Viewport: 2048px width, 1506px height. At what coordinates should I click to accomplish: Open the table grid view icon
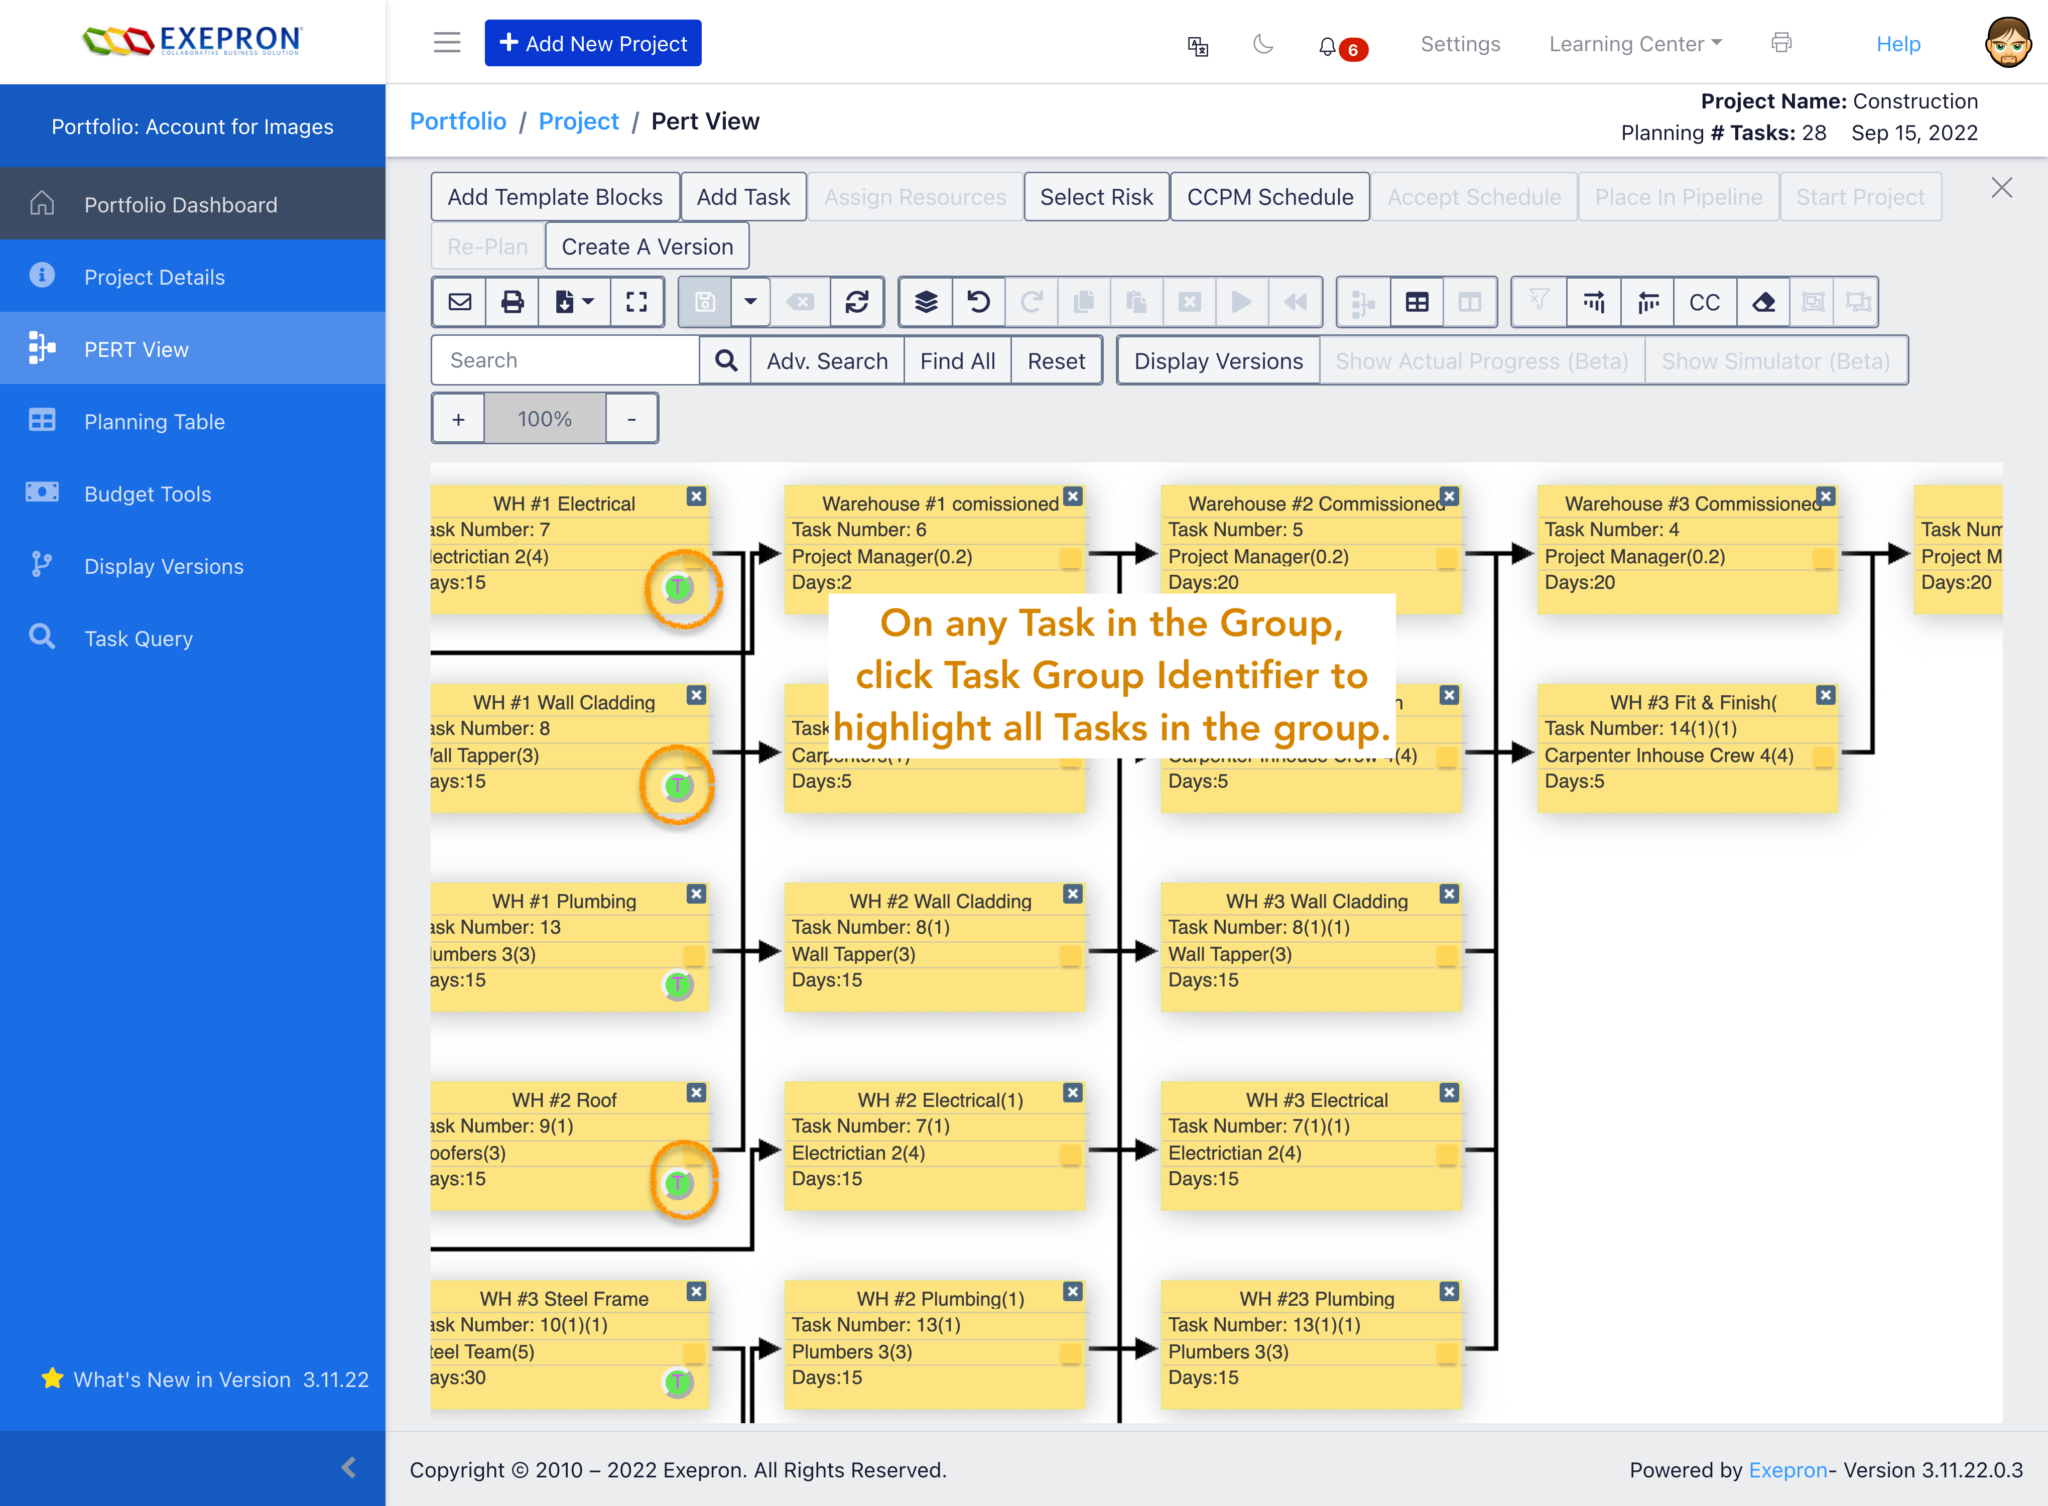point(1417,301)
